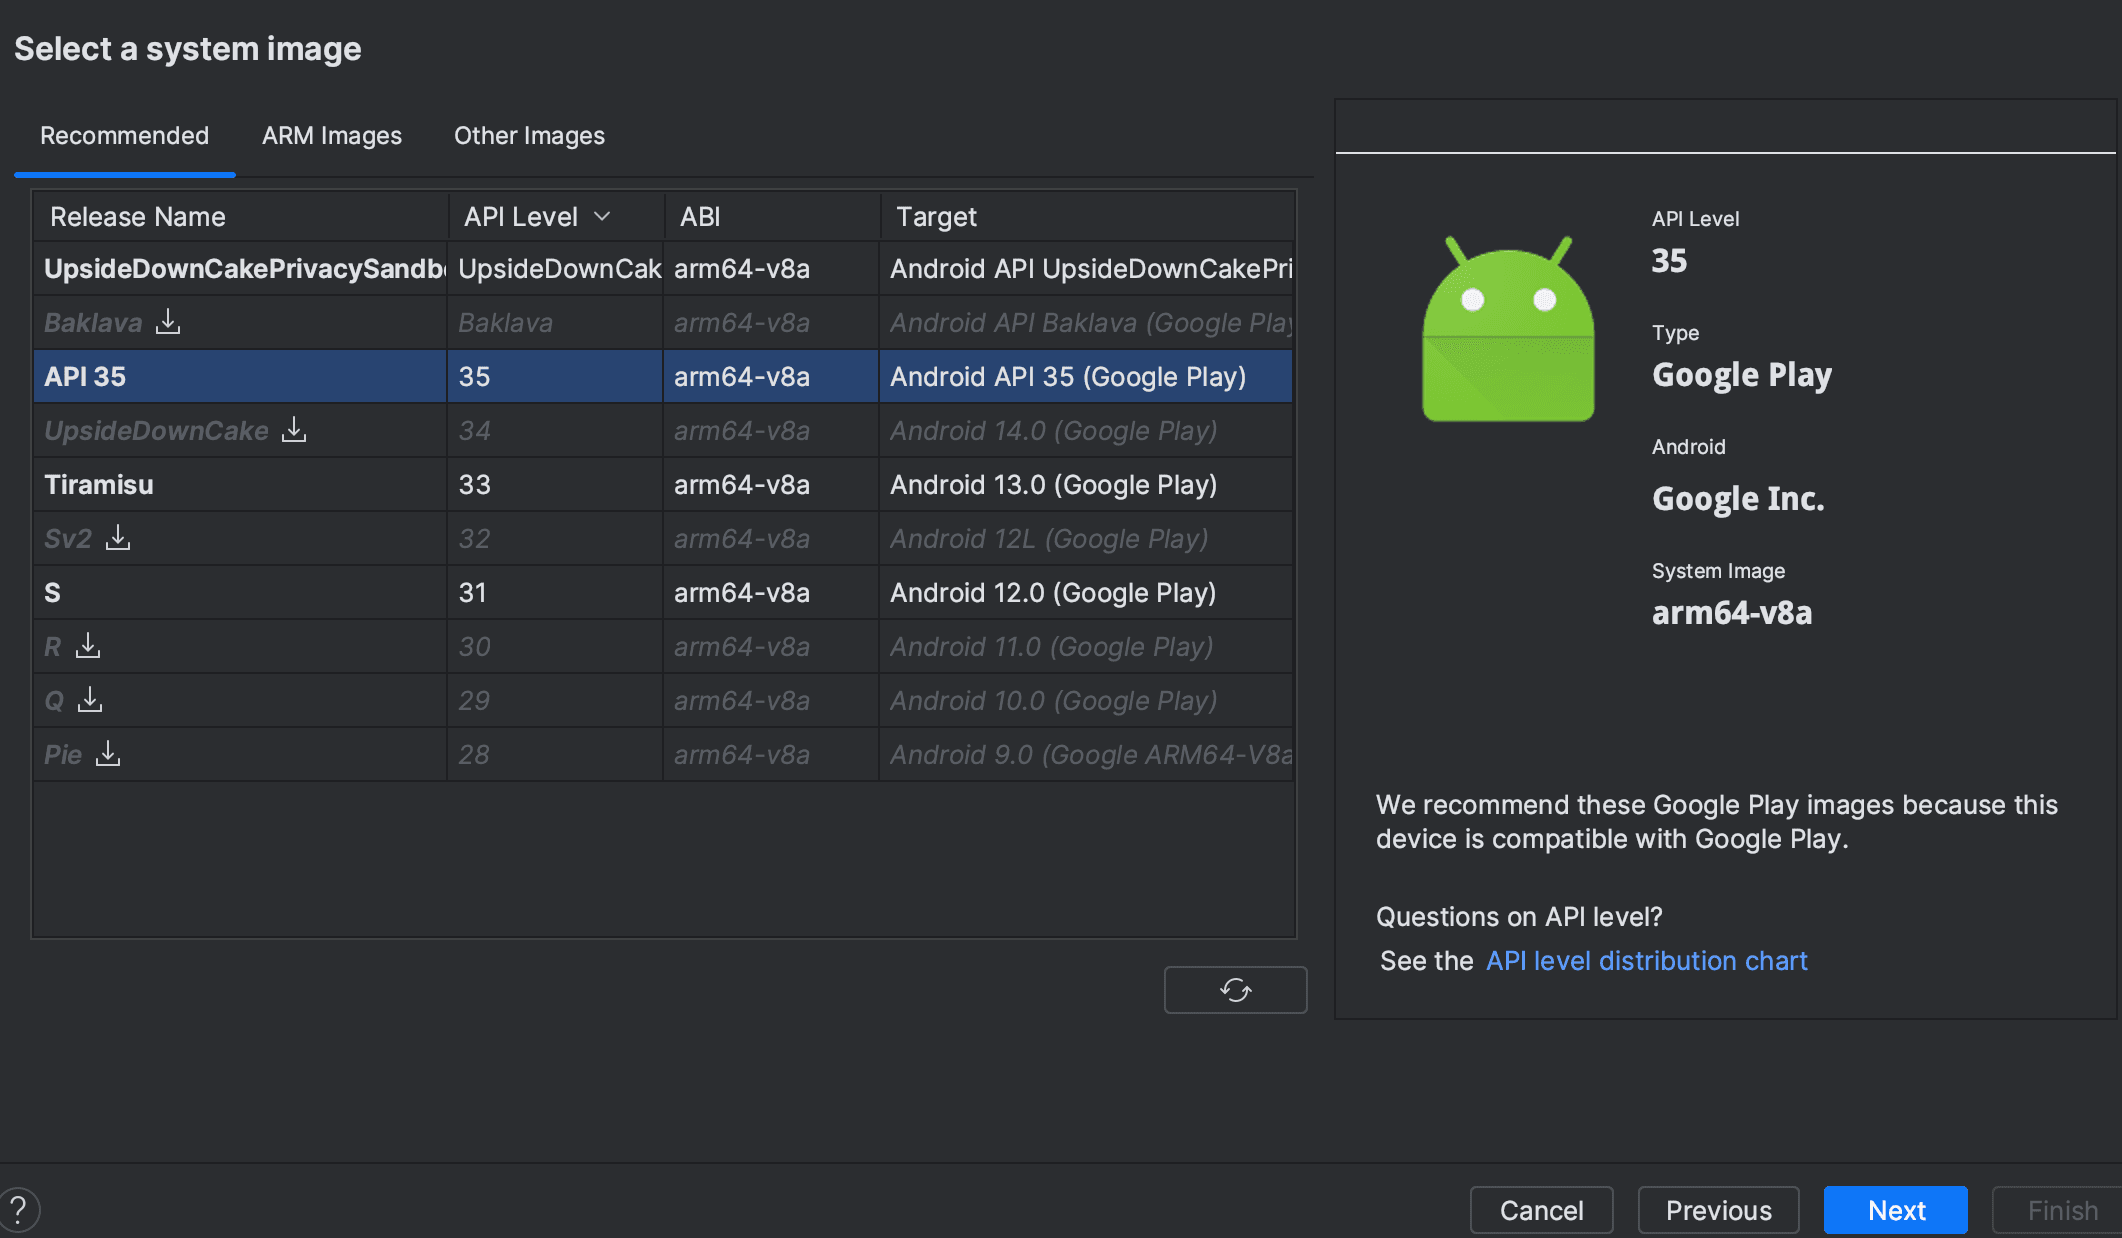The height and width of the screenshot is (1238, 2122).
Task: Refresh the system image list
Action: point(1235,990)
